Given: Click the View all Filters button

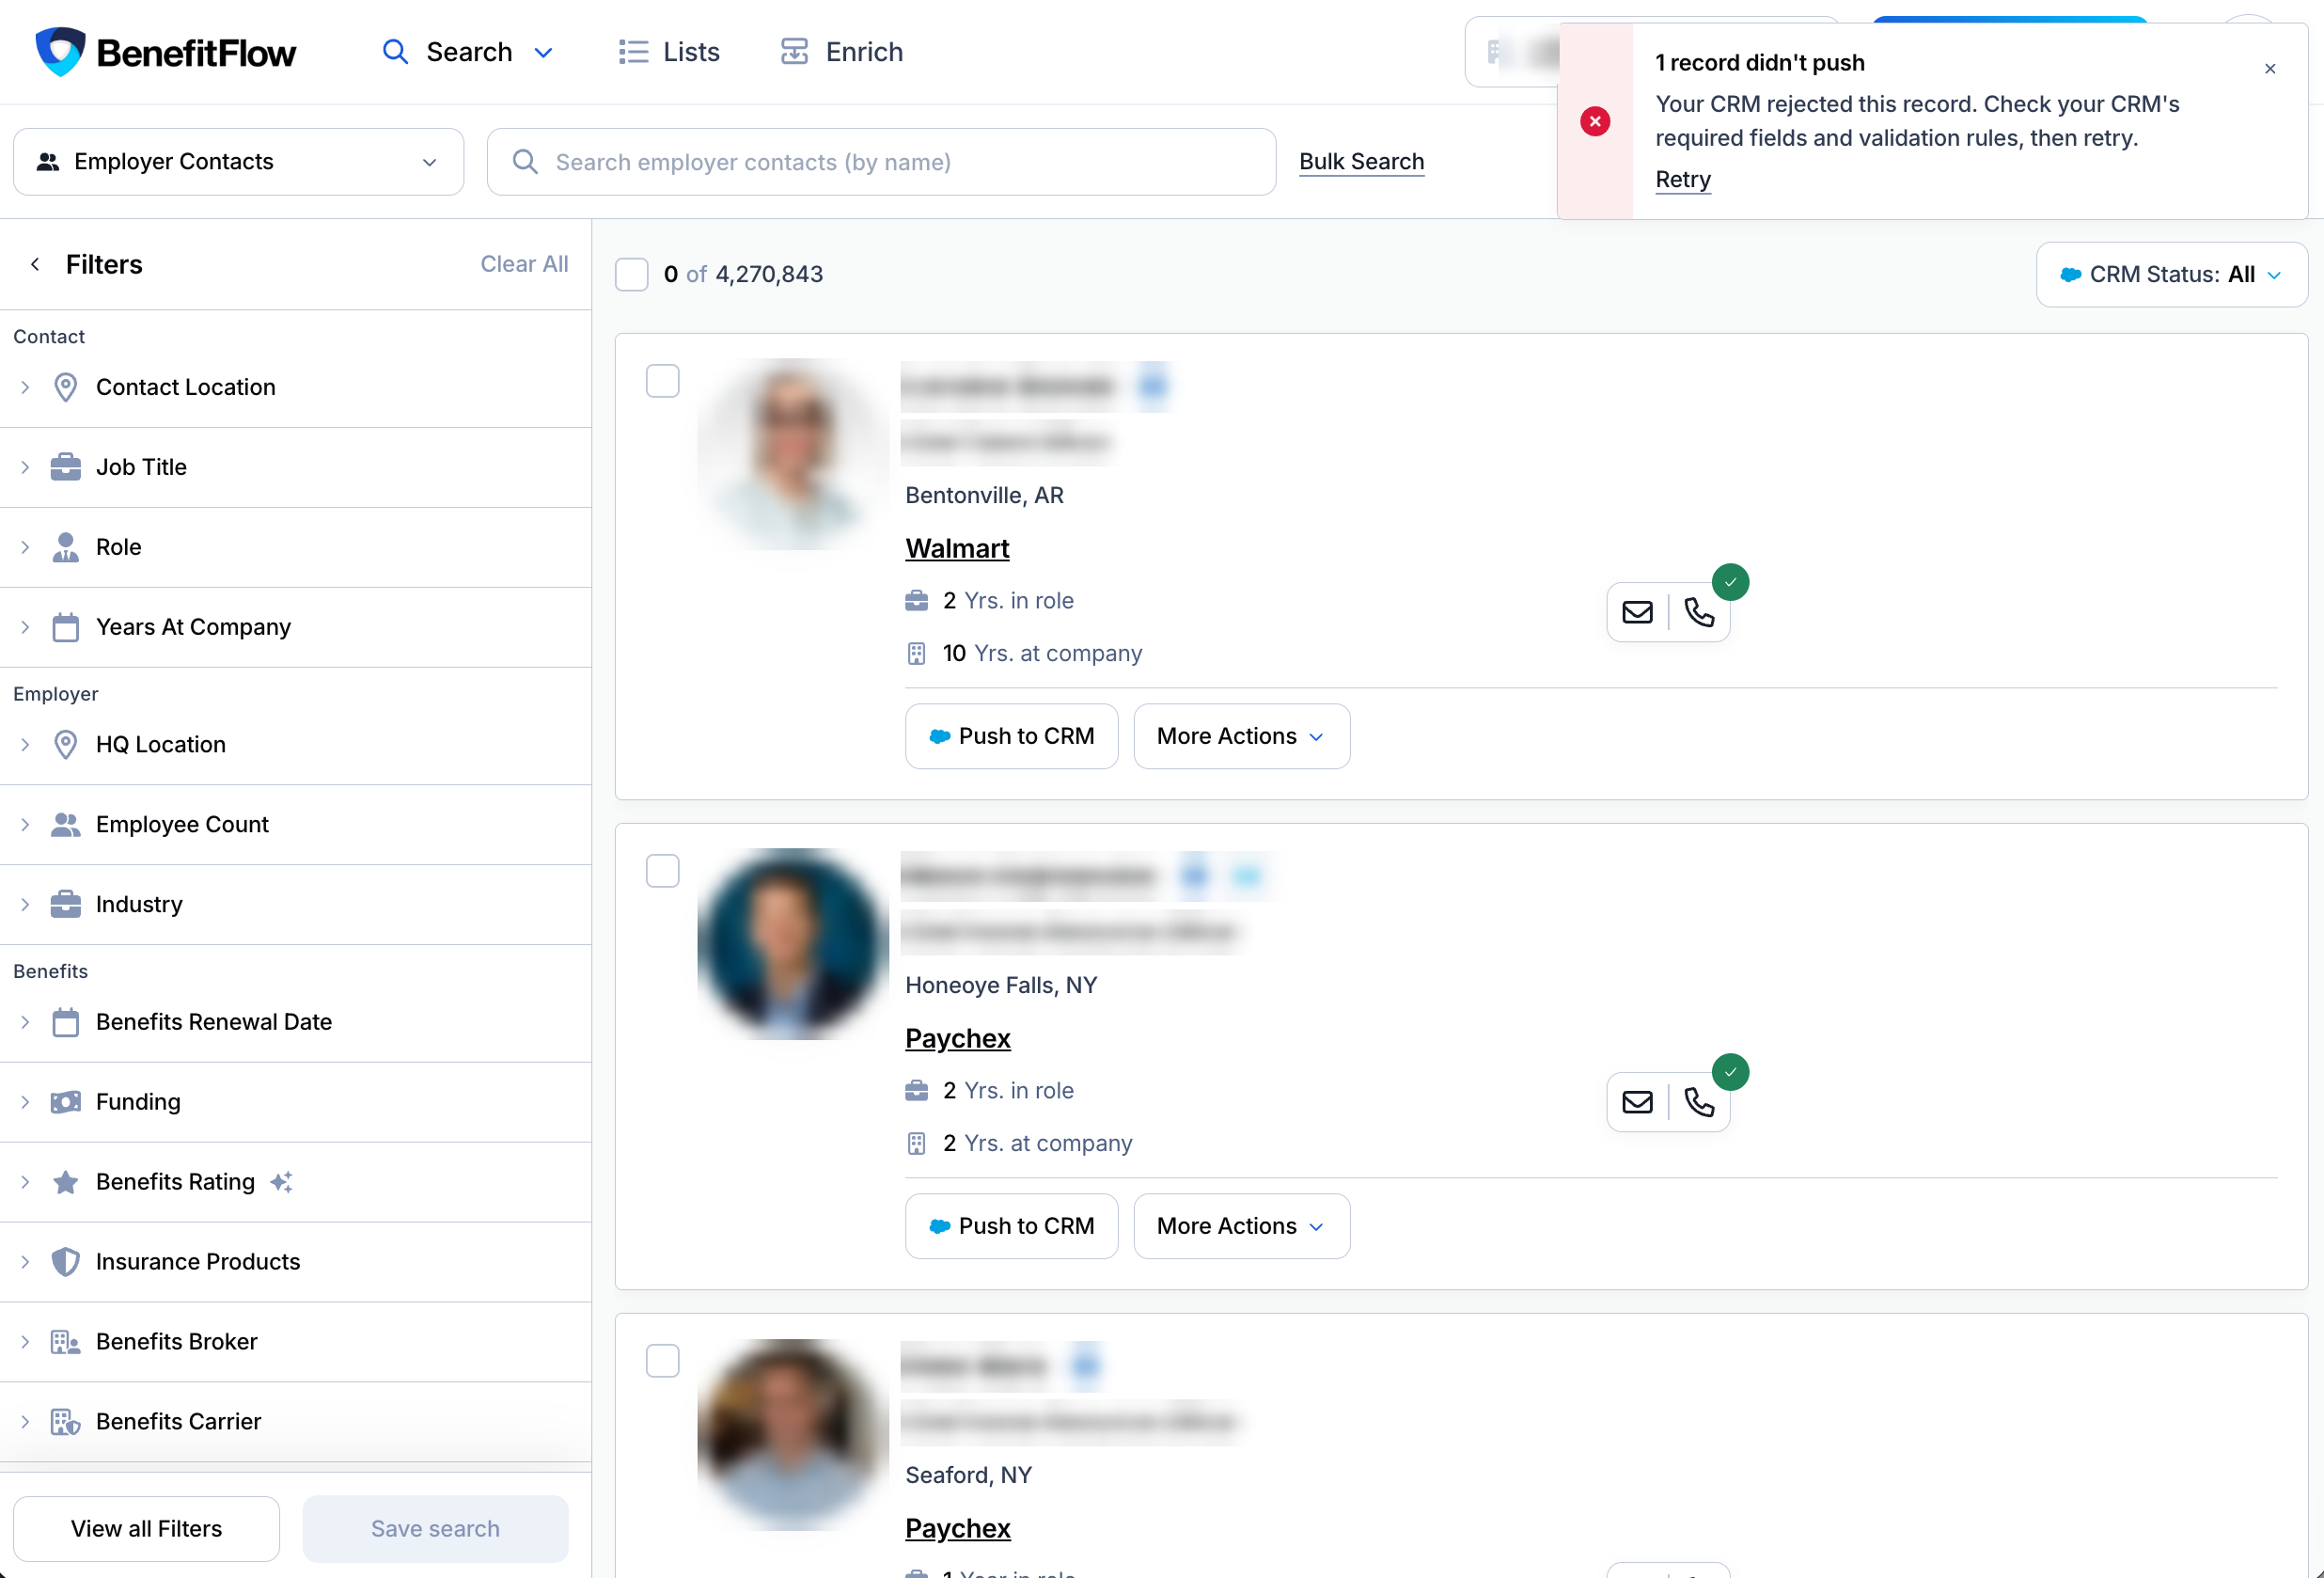Looking at the screenshot, I should point(146,1529).
